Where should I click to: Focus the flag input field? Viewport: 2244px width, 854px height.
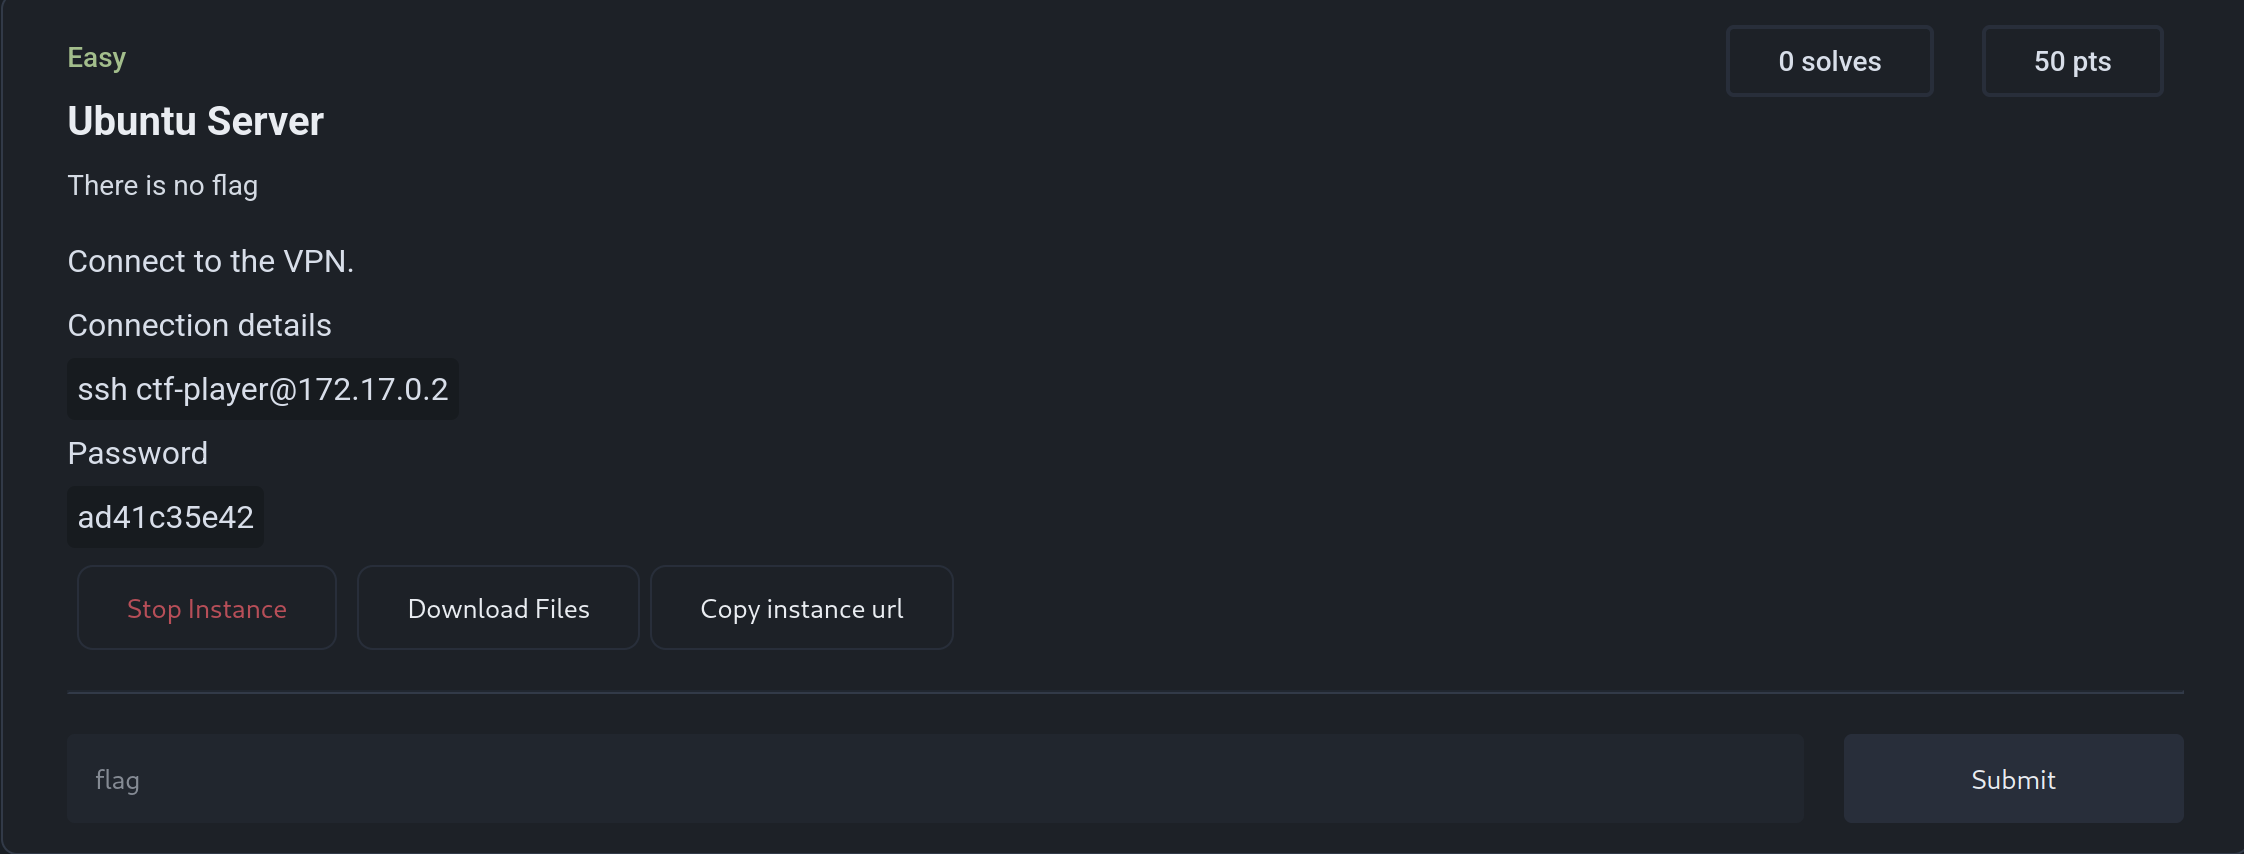pyautogui.click(x=935, y=779)
